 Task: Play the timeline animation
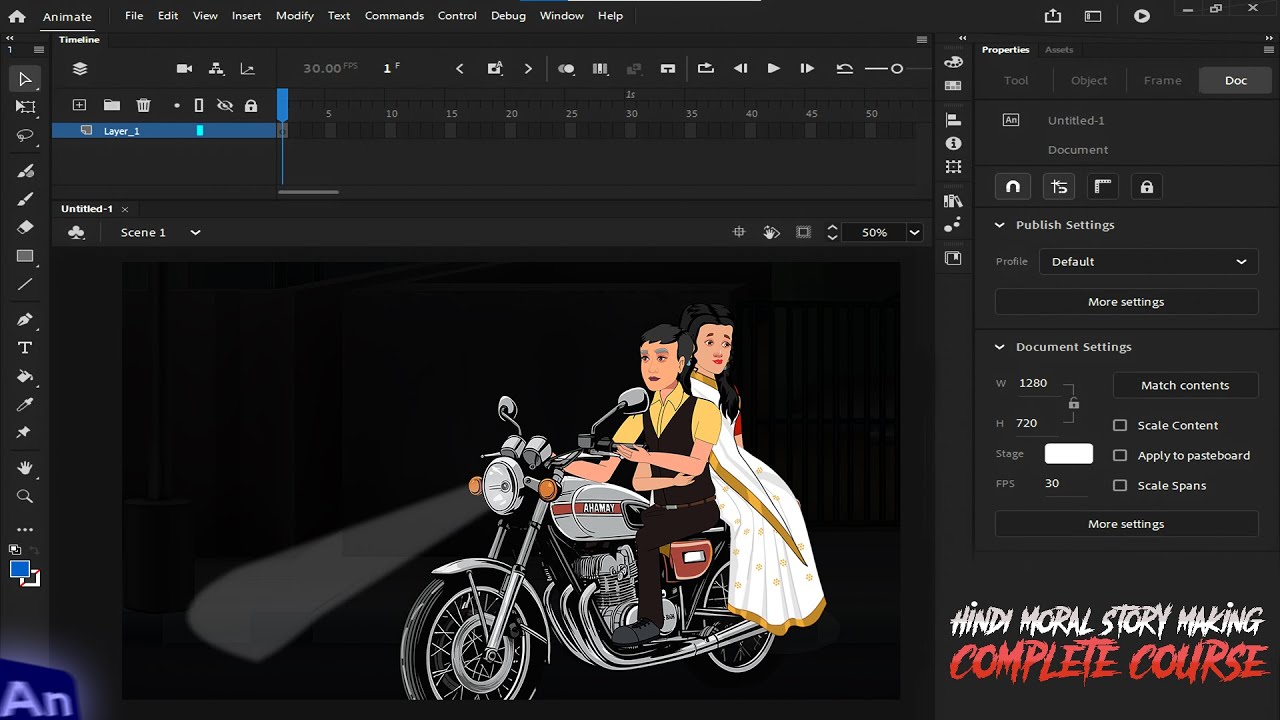[773, 68]
